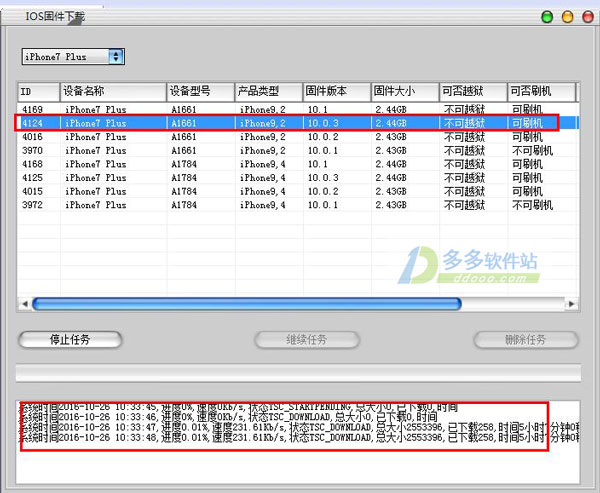Click the IOS固件下载 window title
This screenshot has width=600, height=493.
coord(55,16)
